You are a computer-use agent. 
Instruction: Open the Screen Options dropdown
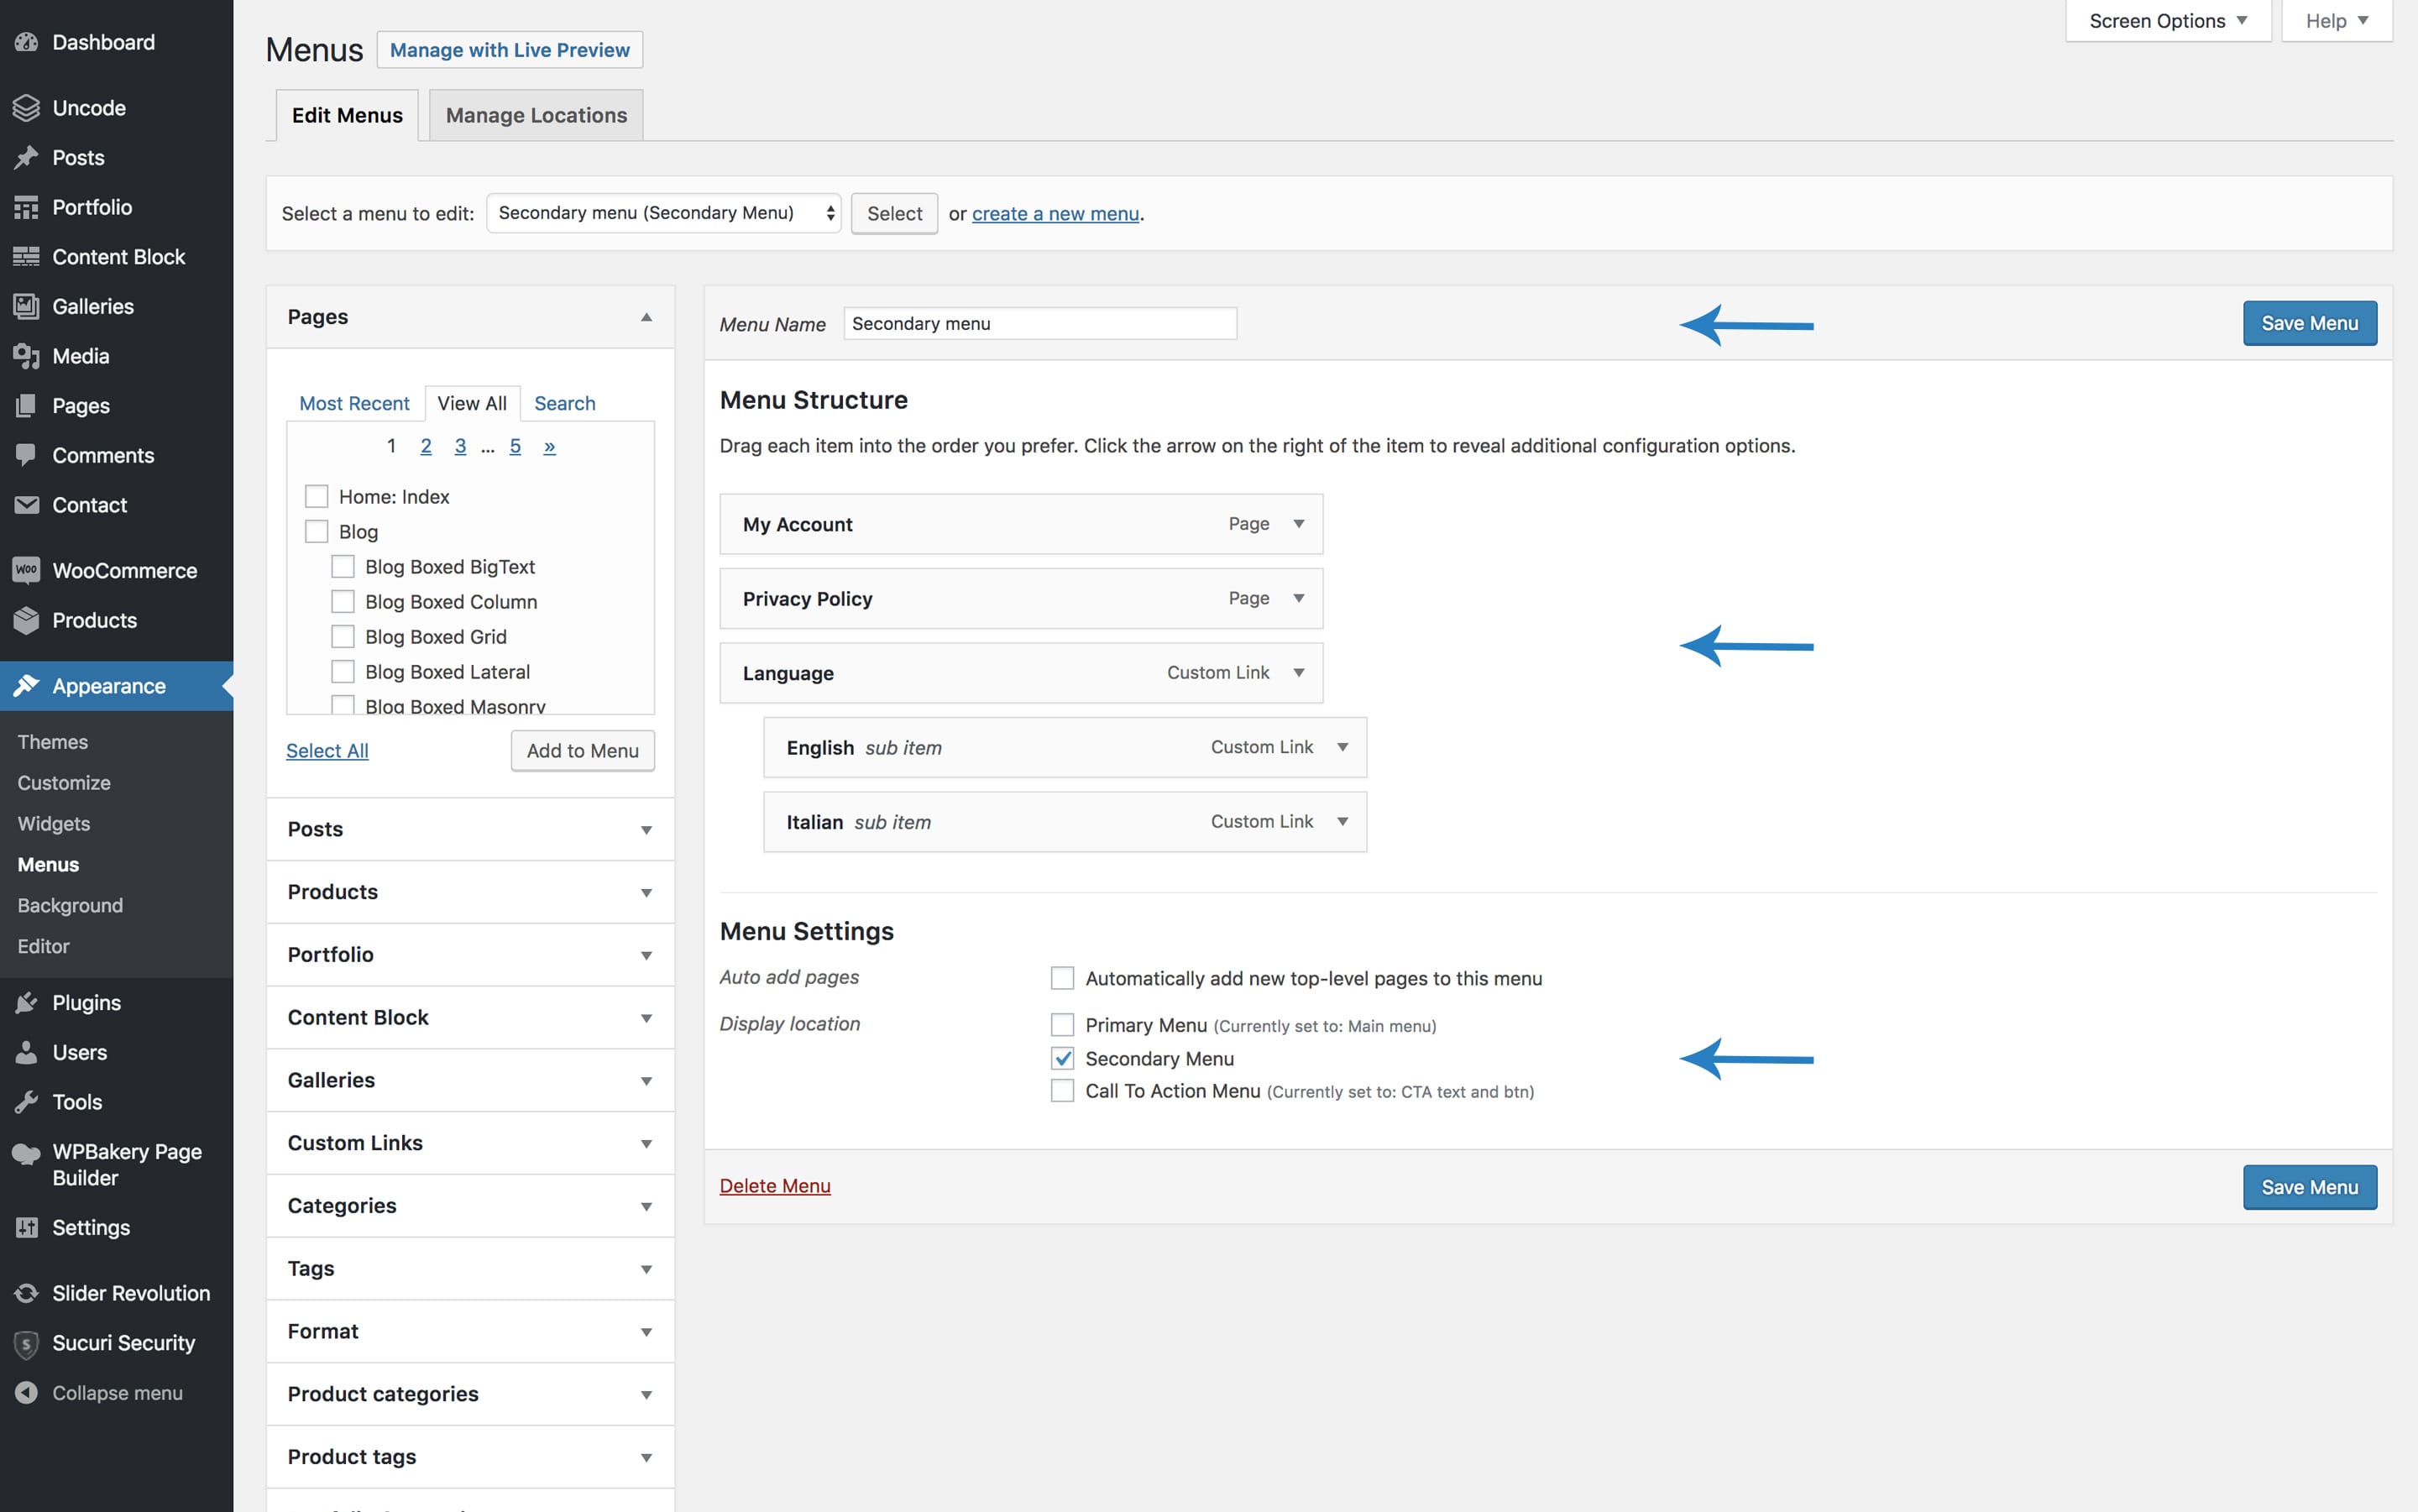2167,21
